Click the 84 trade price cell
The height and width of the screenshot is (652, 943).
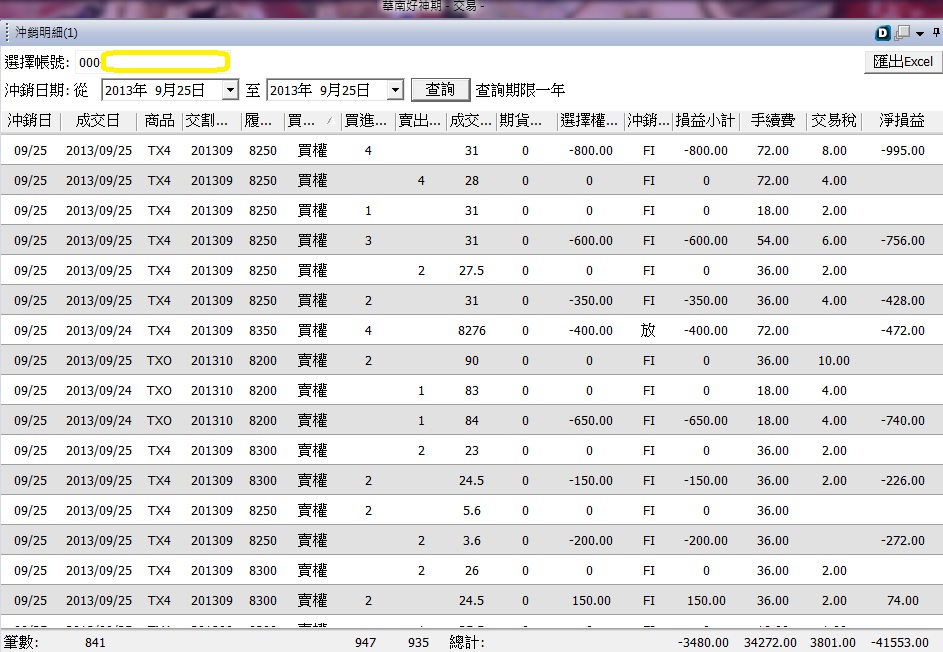pos(472,420)
